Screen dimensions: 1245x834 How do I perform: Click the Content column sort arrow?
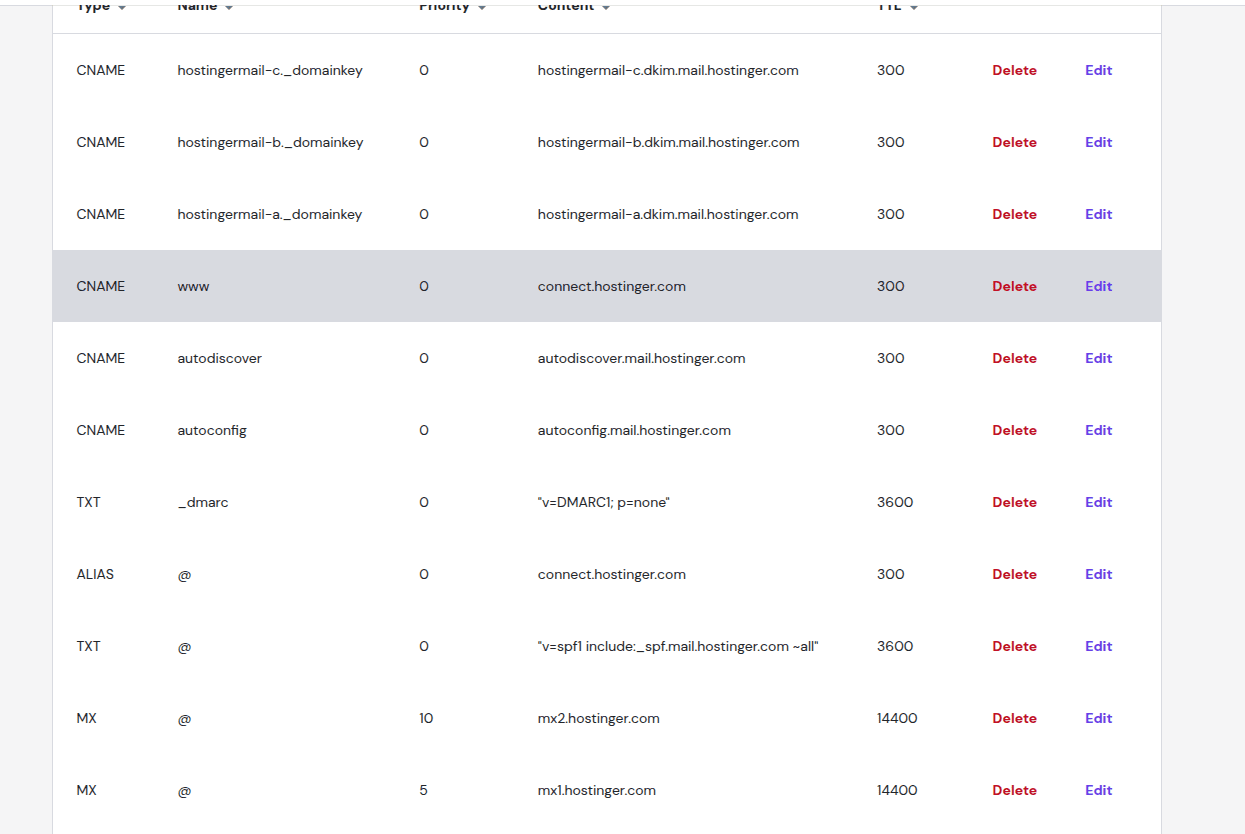point(606,6)
